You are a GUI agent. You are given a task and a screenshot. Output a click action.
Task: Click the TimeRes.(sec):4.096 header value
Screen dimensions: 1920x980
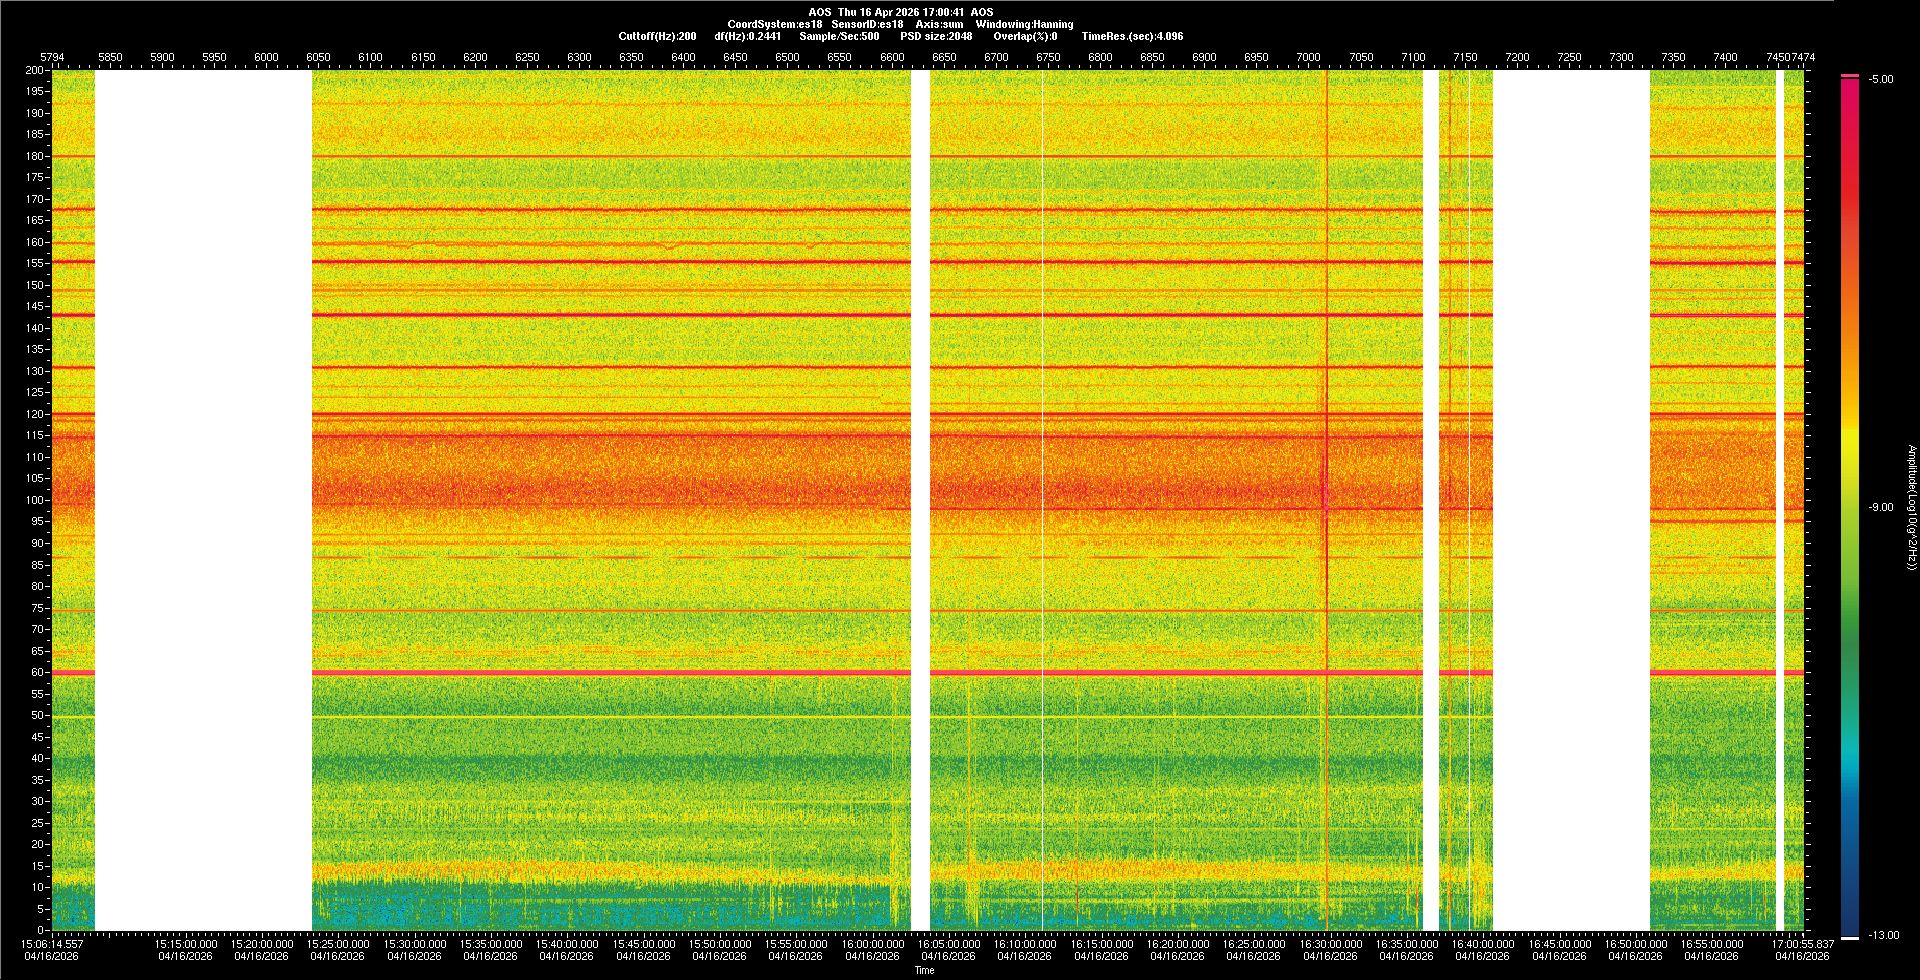coord(1132,36)
